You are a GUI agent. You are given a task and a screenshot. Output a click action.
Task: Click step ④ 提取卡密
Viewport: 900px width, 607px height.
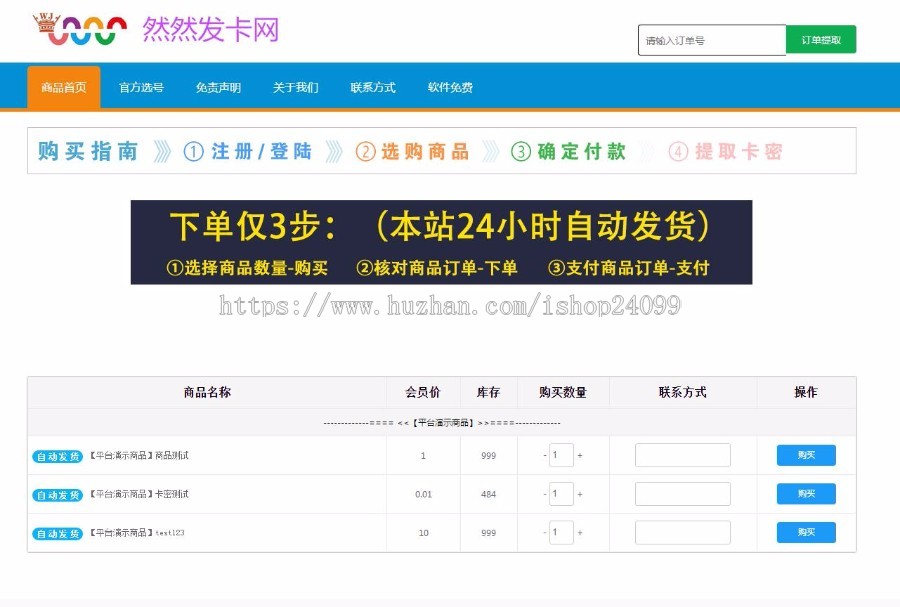point(726,151)
